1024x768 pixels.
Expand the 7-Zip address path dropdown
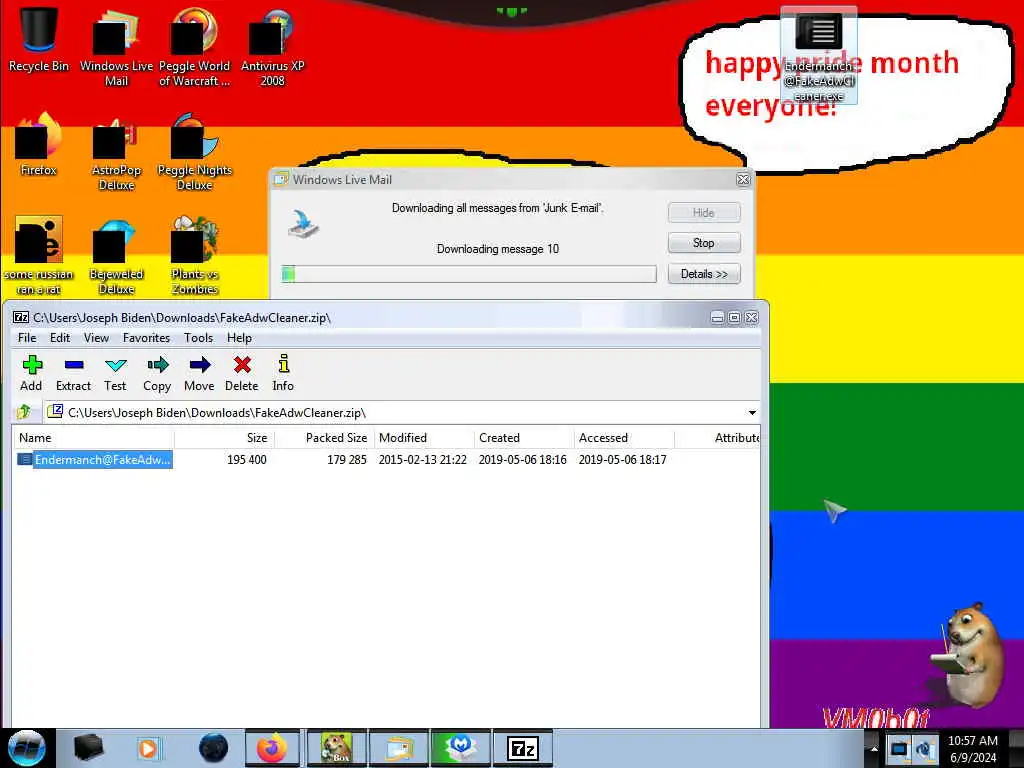point(752,413)
